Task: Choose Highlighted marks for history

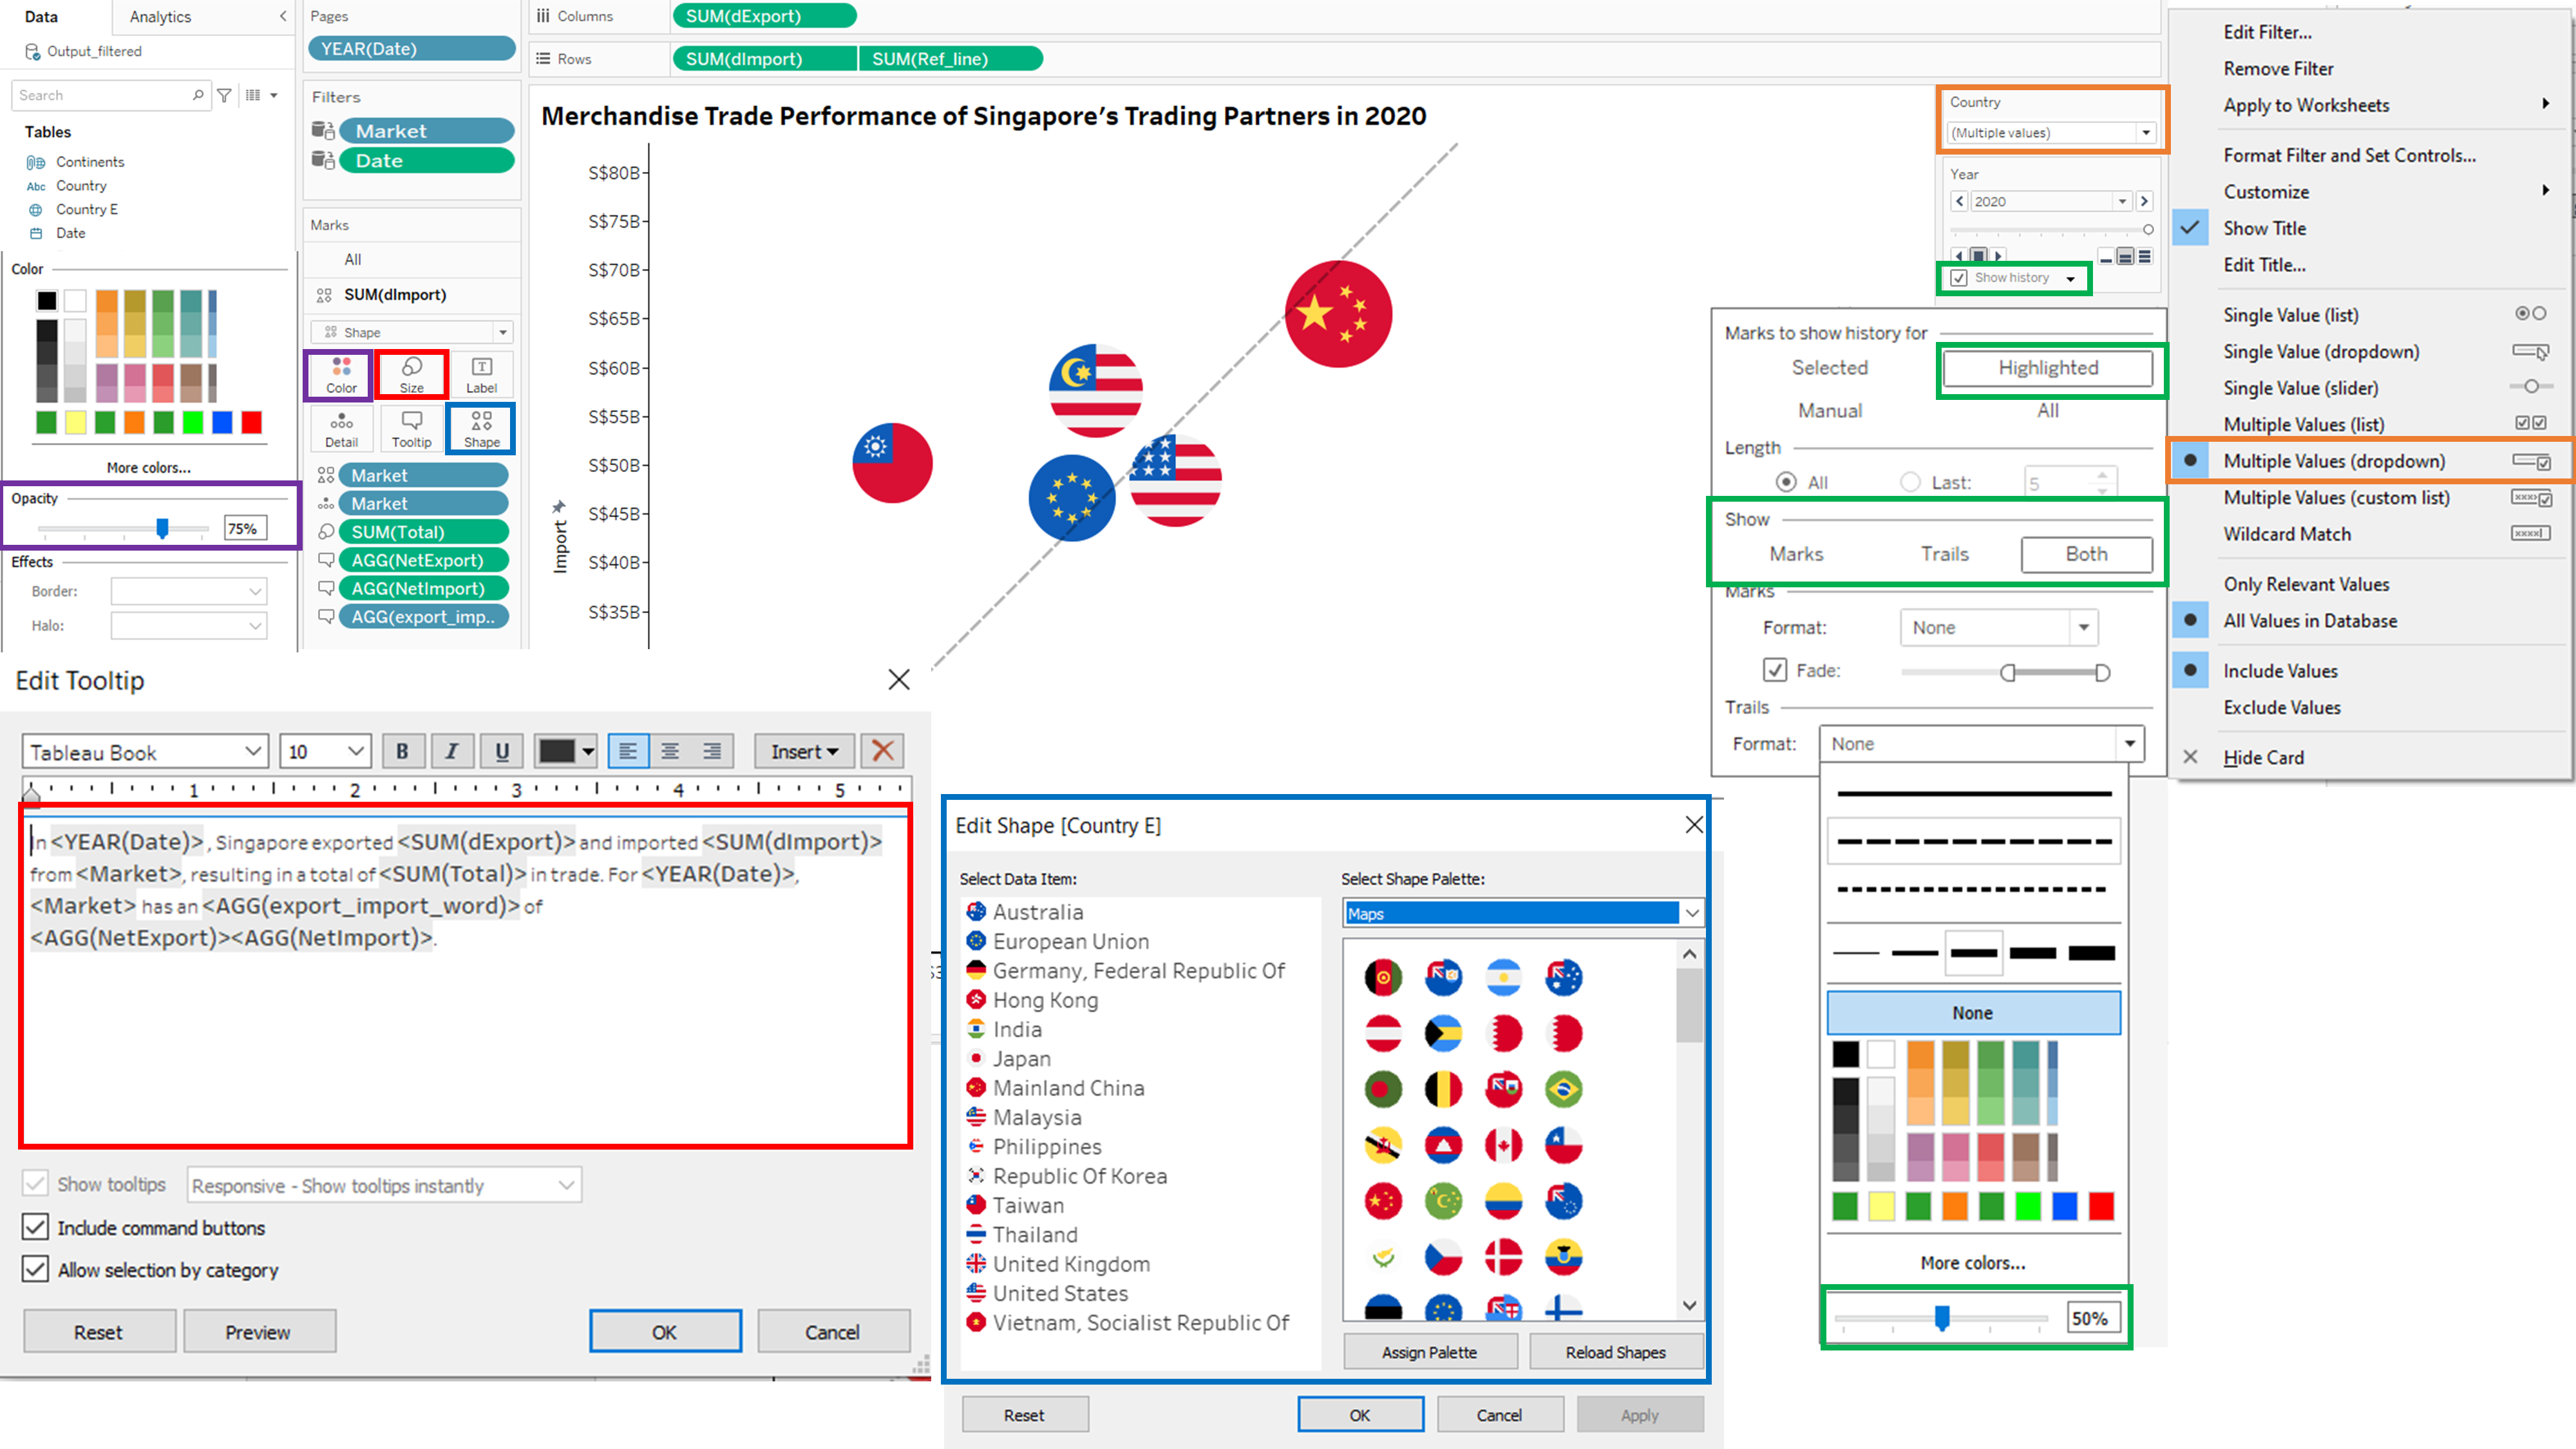Action: tap(2048, 368)
